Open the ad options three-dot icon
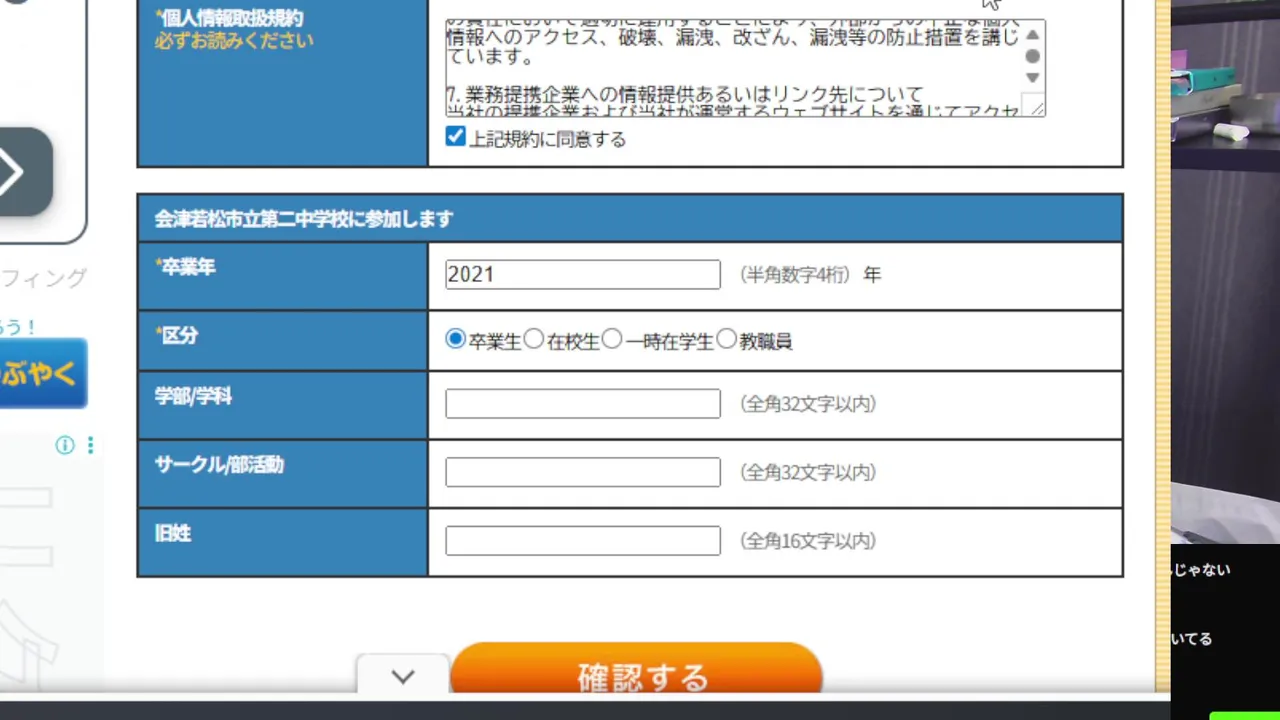Image resolution: width=1280 pixels, height=720 pixels. (90, 445)
